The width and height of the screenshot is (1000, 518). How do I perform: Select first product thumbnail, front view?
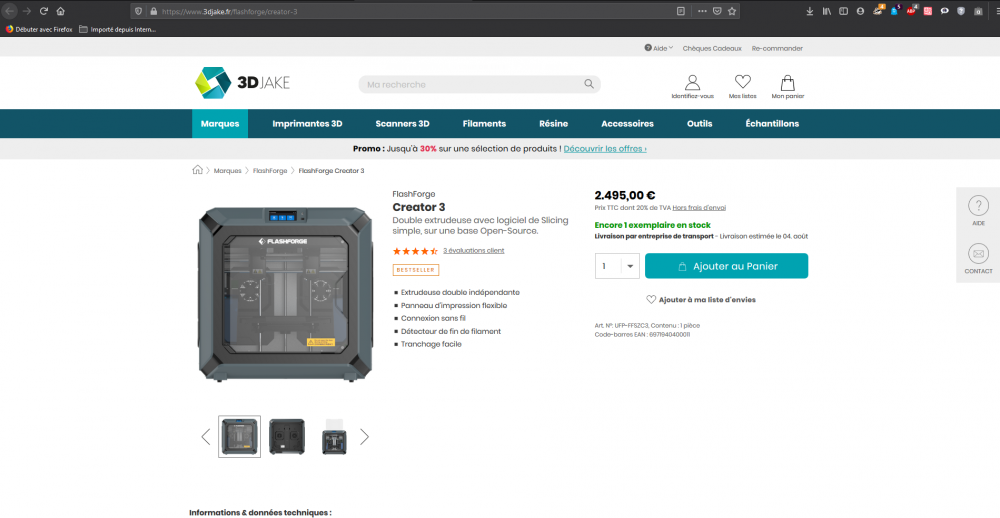[239, 436]
